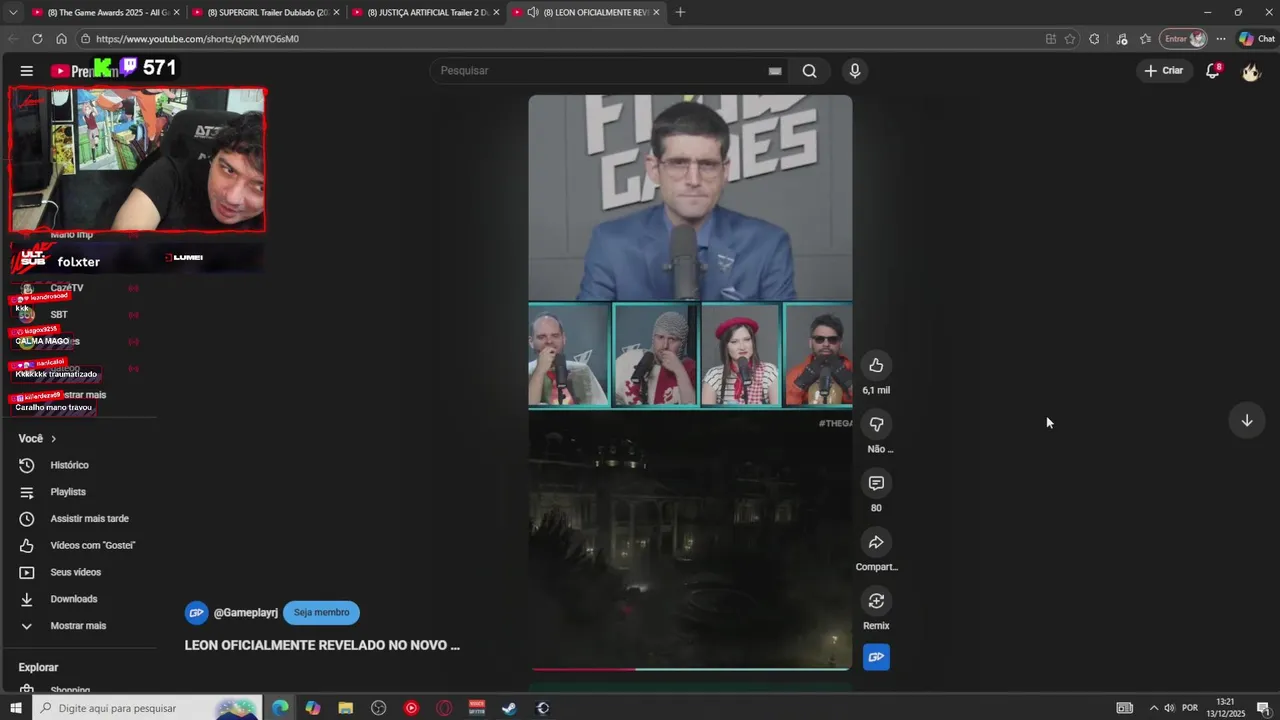Go to the next Short with down arrow
Image resolution: width=1280 pixels, height=720 pixels.
click(1246, 421)
